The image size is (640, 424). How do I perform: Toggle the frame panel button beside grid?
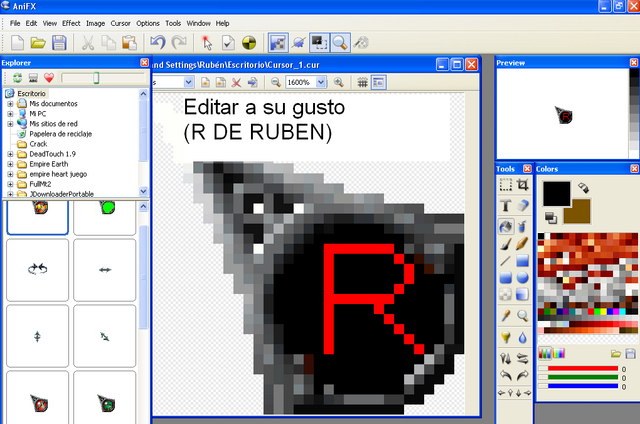(379, 82)
